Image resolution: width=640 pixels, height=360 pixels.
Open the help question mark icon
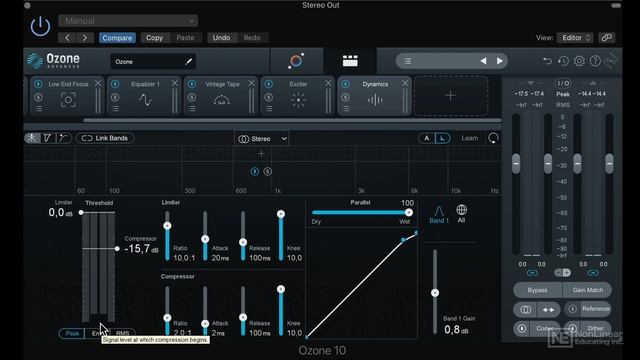[x=595, y=61]
